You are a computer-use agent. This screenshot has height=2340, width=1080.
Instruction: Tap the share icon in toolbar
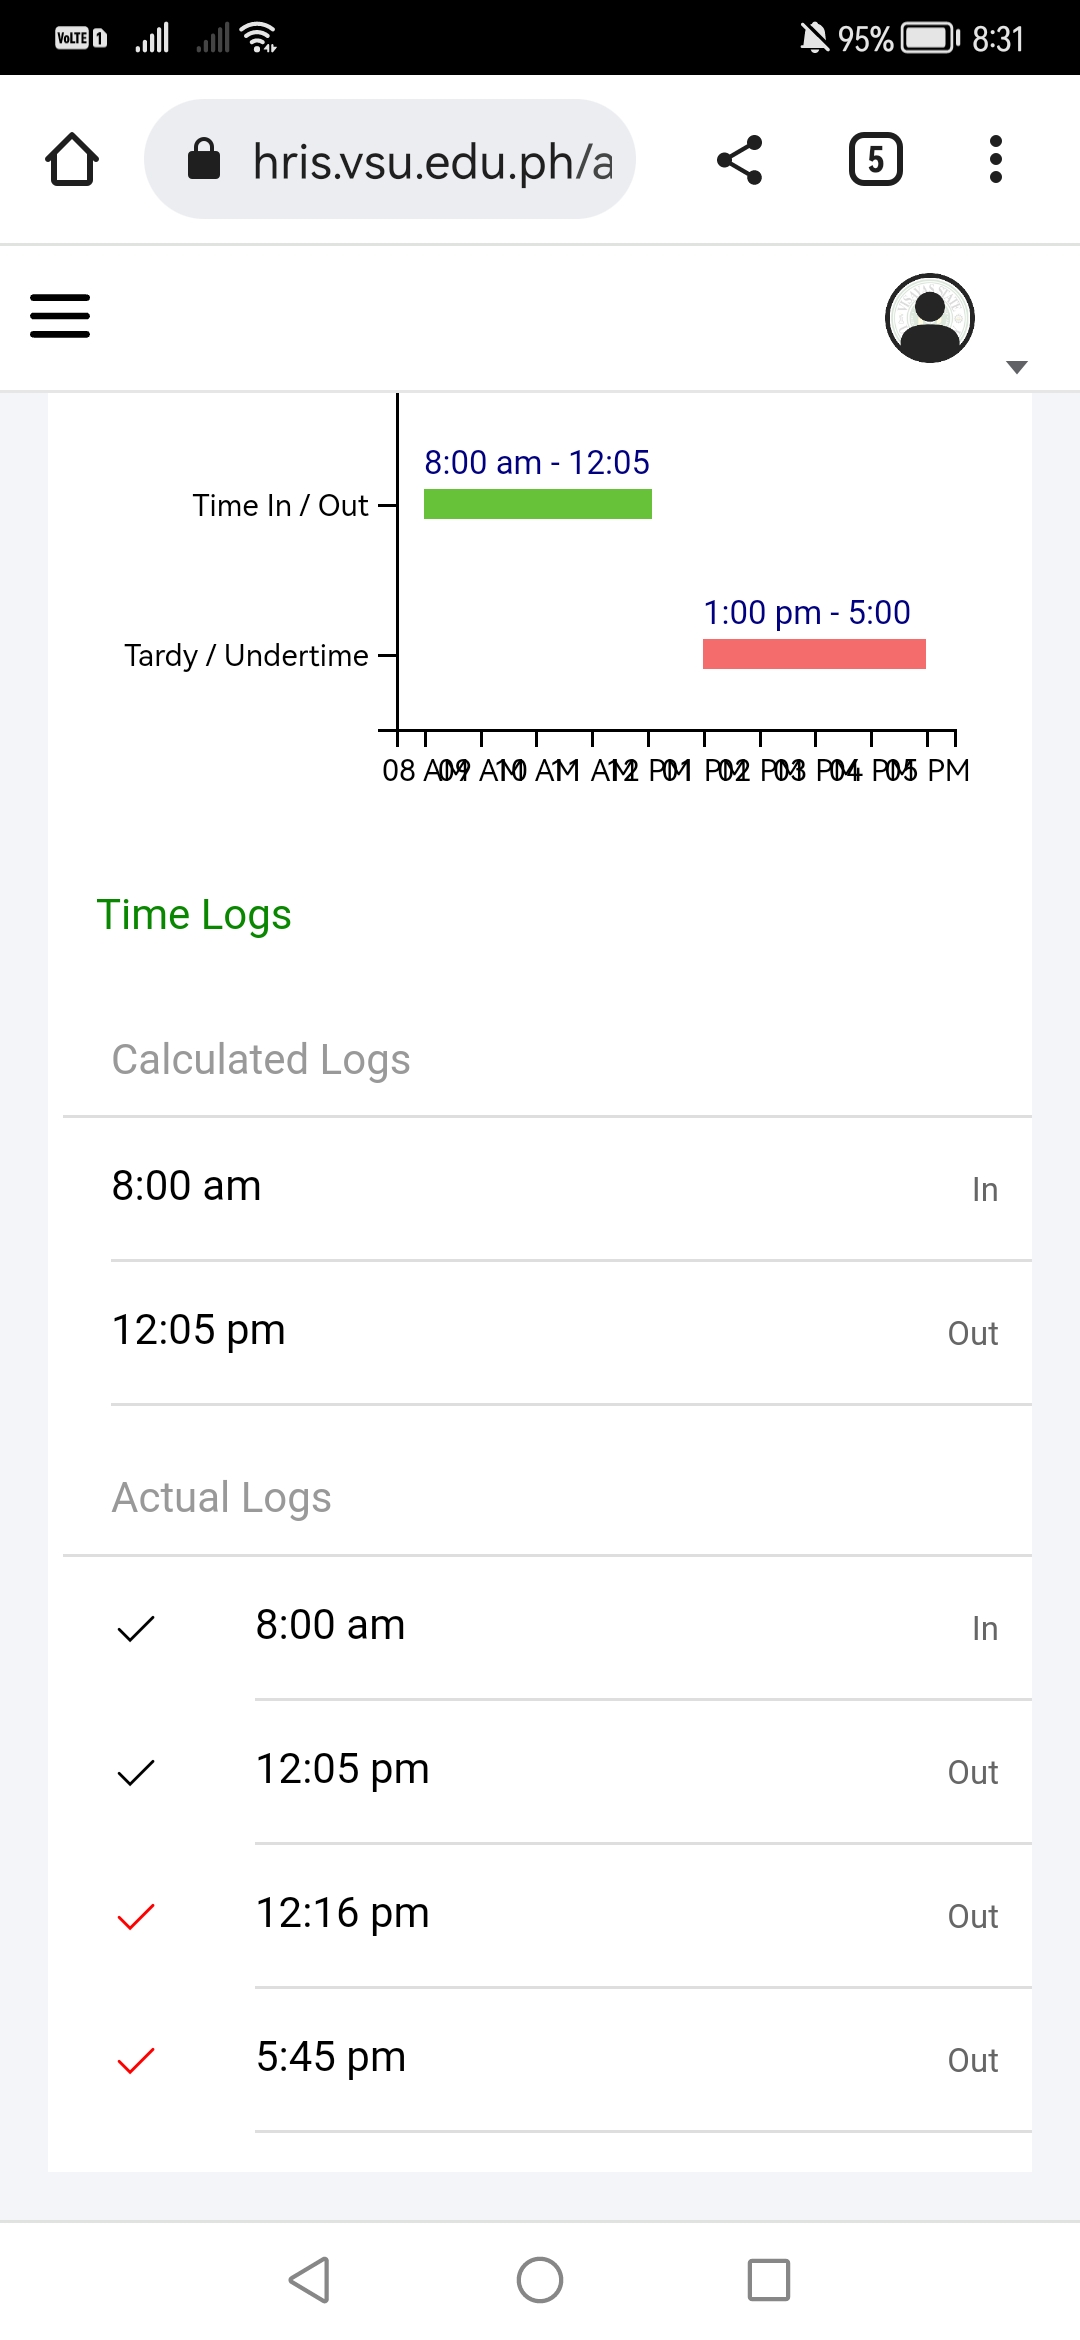tap(740, 160)
